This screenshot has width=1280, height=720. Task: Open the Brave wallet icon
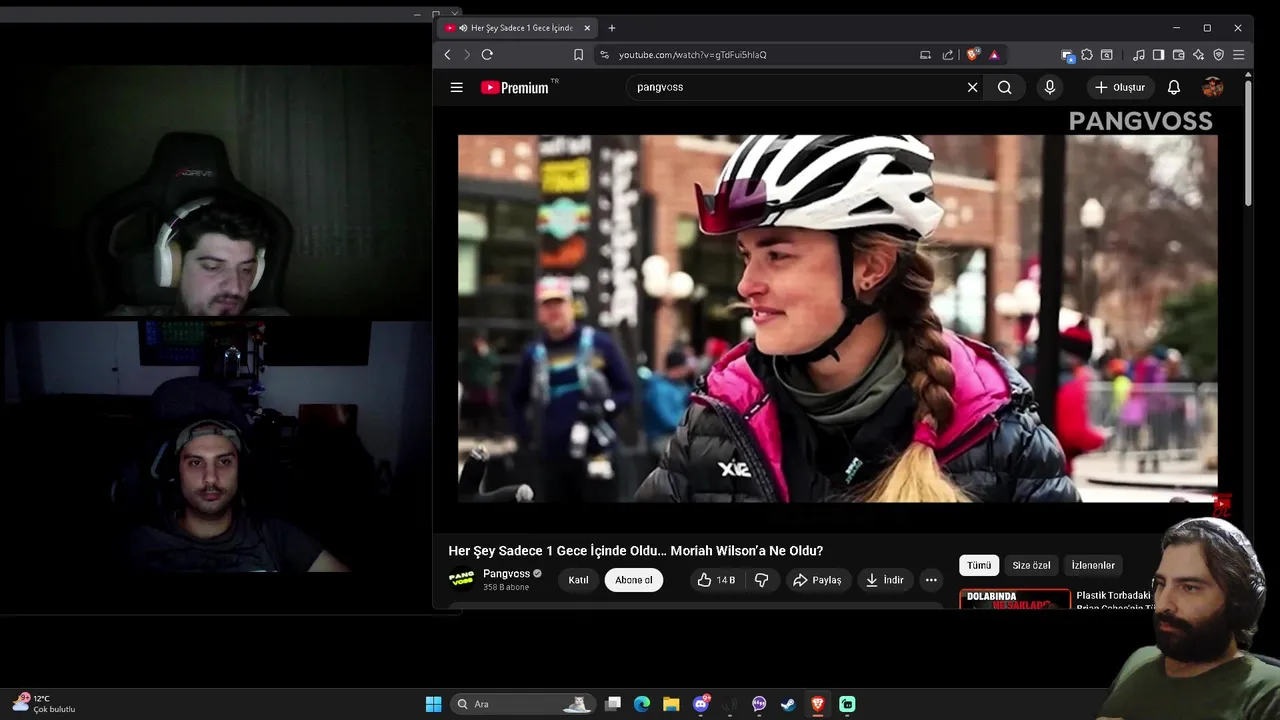pos(1179,55)
